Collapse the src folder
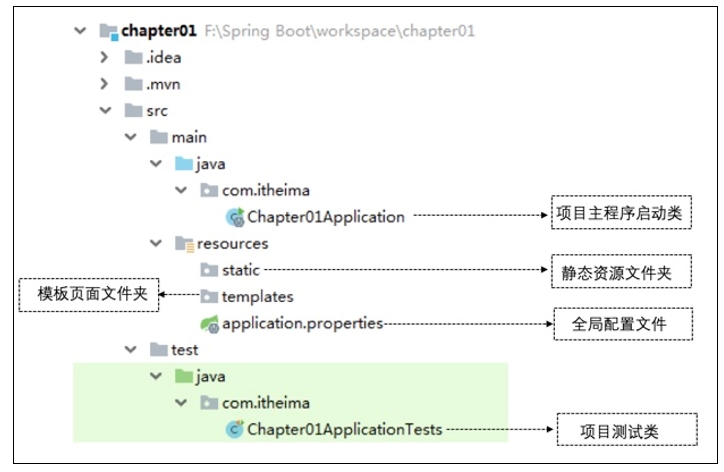 [106, 110]
